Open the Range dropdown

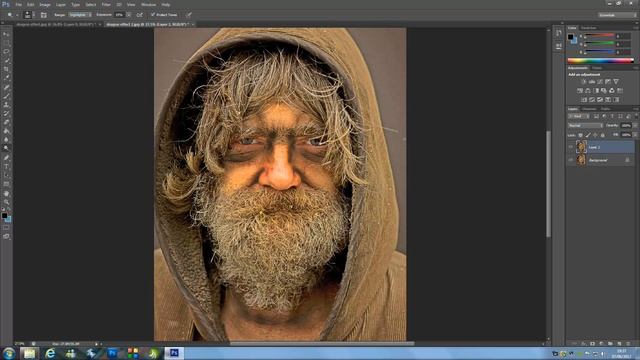(80, 15)
